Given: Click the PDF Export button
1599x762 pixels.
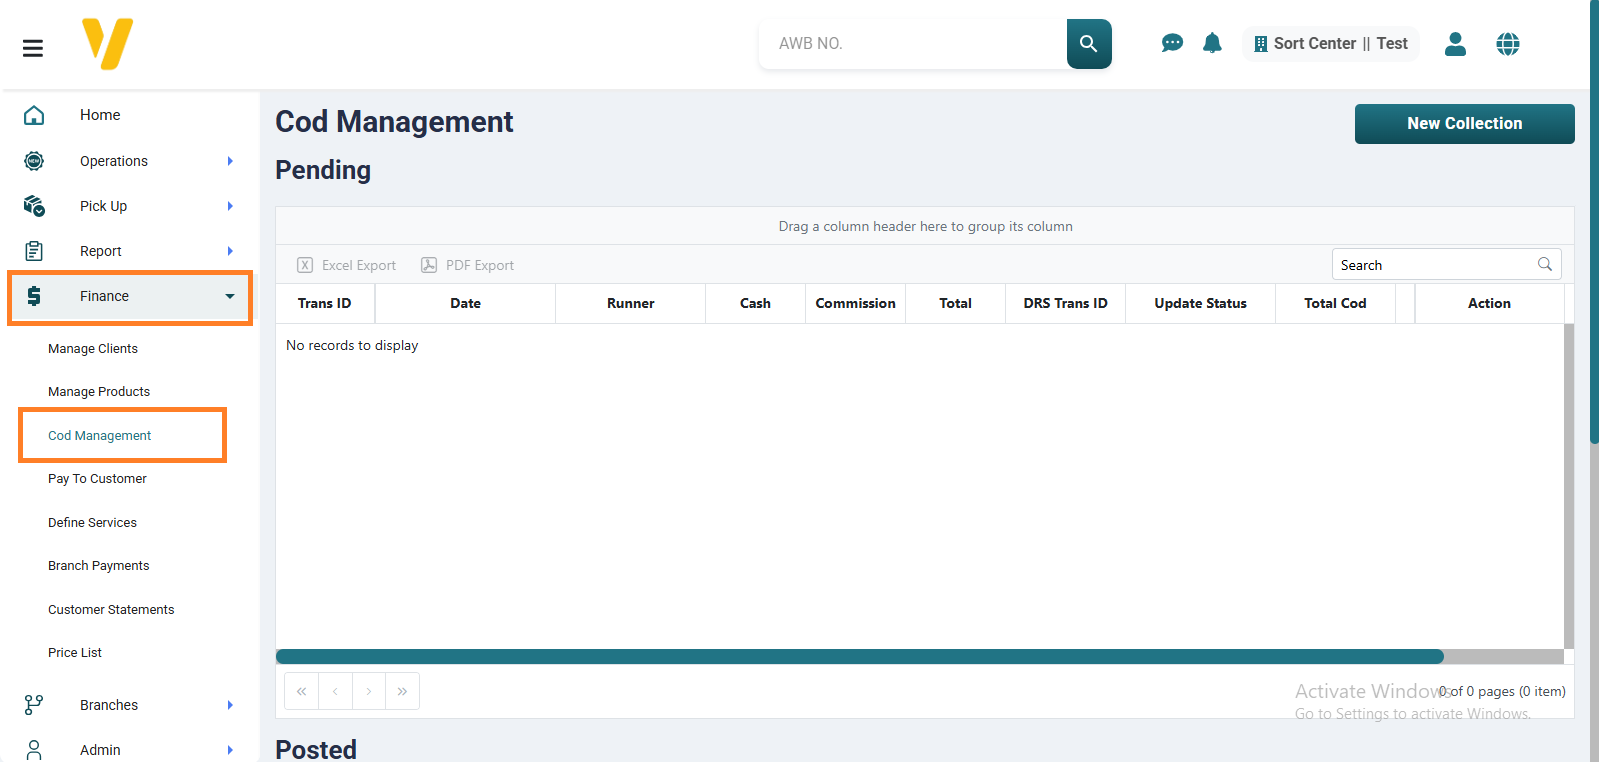Looking at the screenshot, I should pyautogui.click(x=468, y=265).
